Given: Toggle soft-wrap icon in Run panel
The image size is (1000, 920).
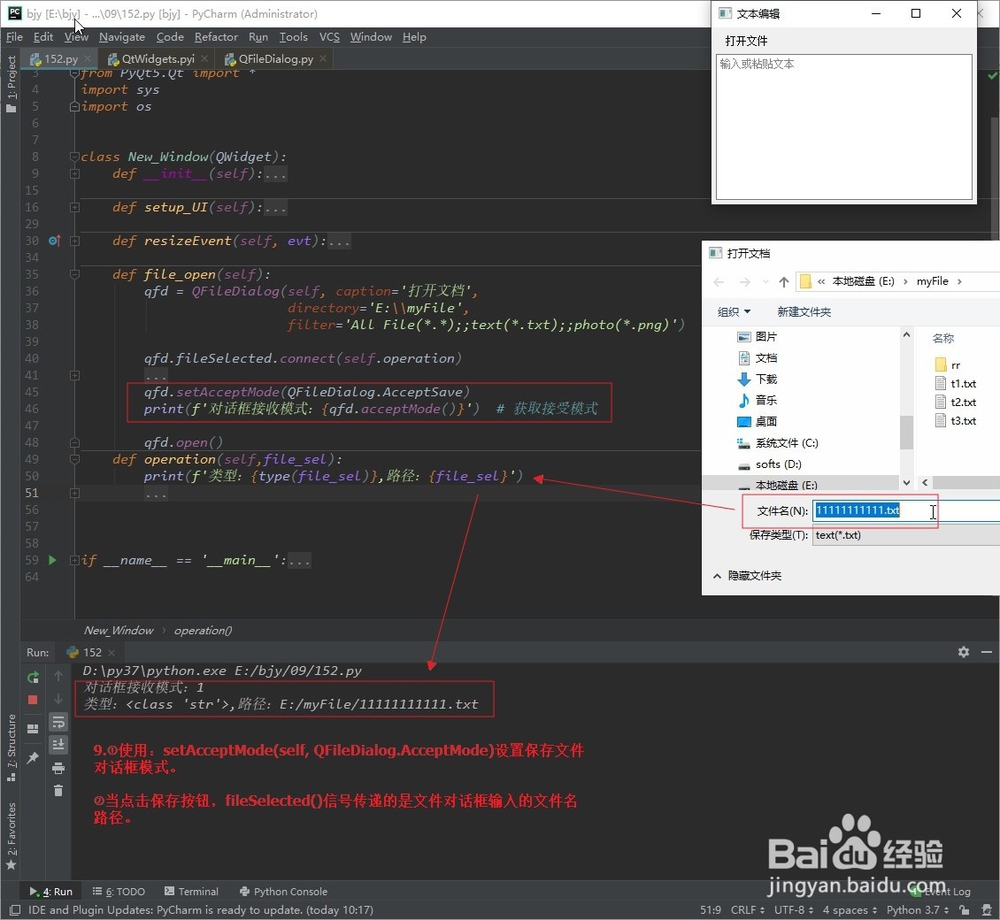Looking at the screenshot, I should tap(58, 722).
